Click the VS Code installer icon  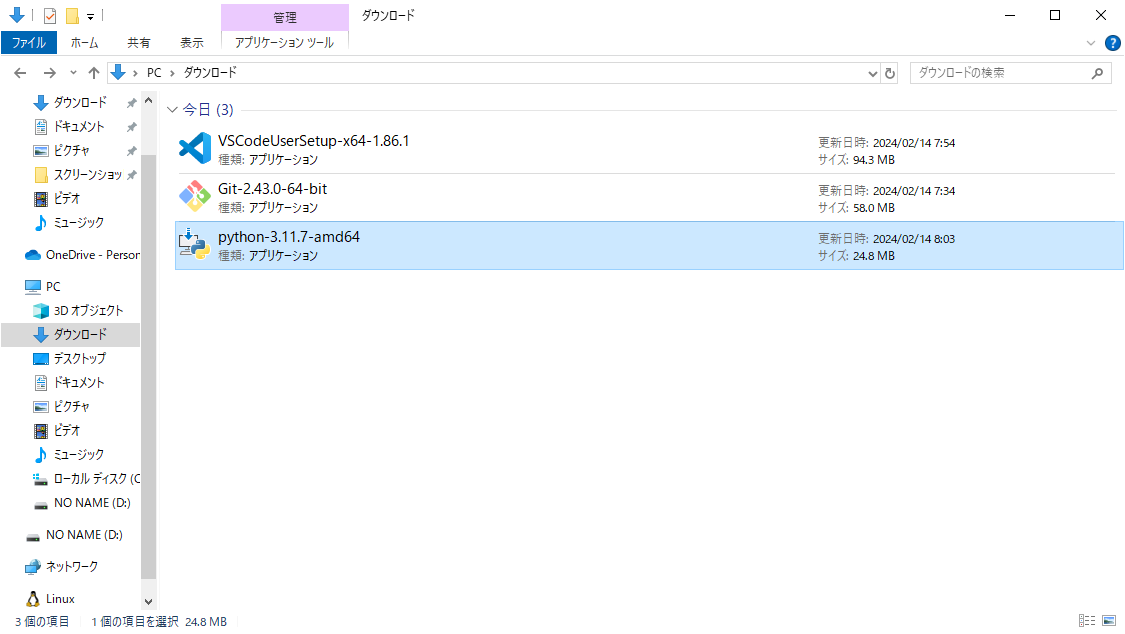(x=194, y=148)
